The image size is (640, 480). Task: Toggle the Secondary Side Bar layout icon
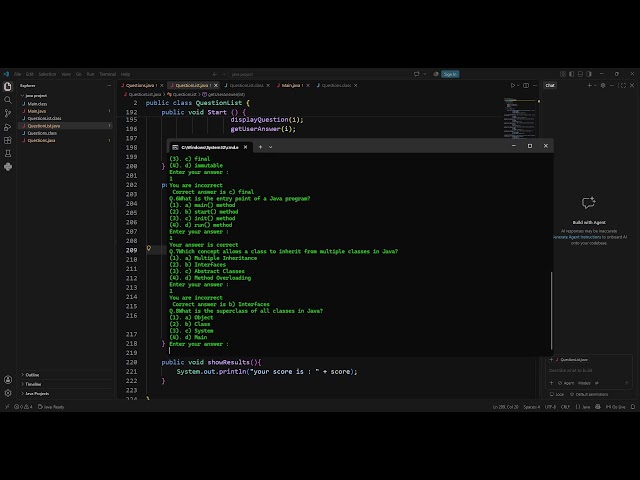point(589,74)
